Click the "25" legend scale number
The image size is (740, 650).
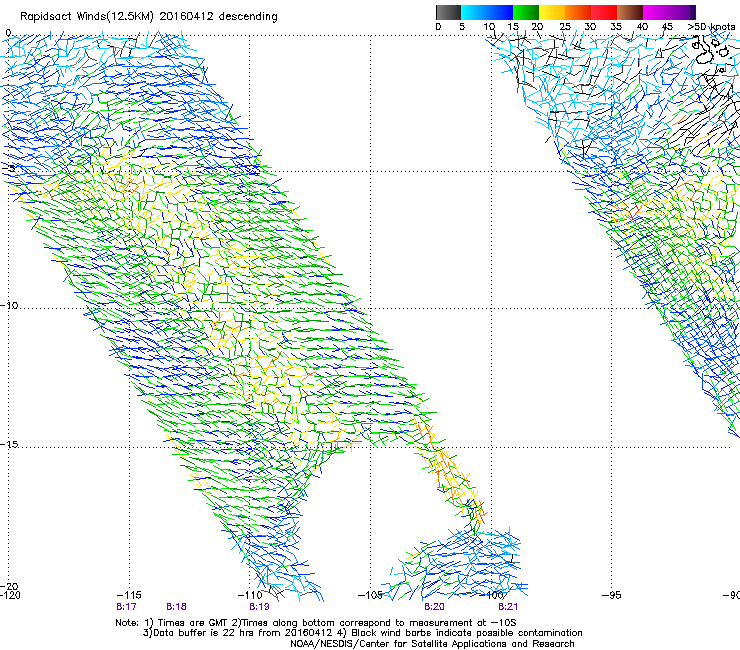click(x=565, y=26)
